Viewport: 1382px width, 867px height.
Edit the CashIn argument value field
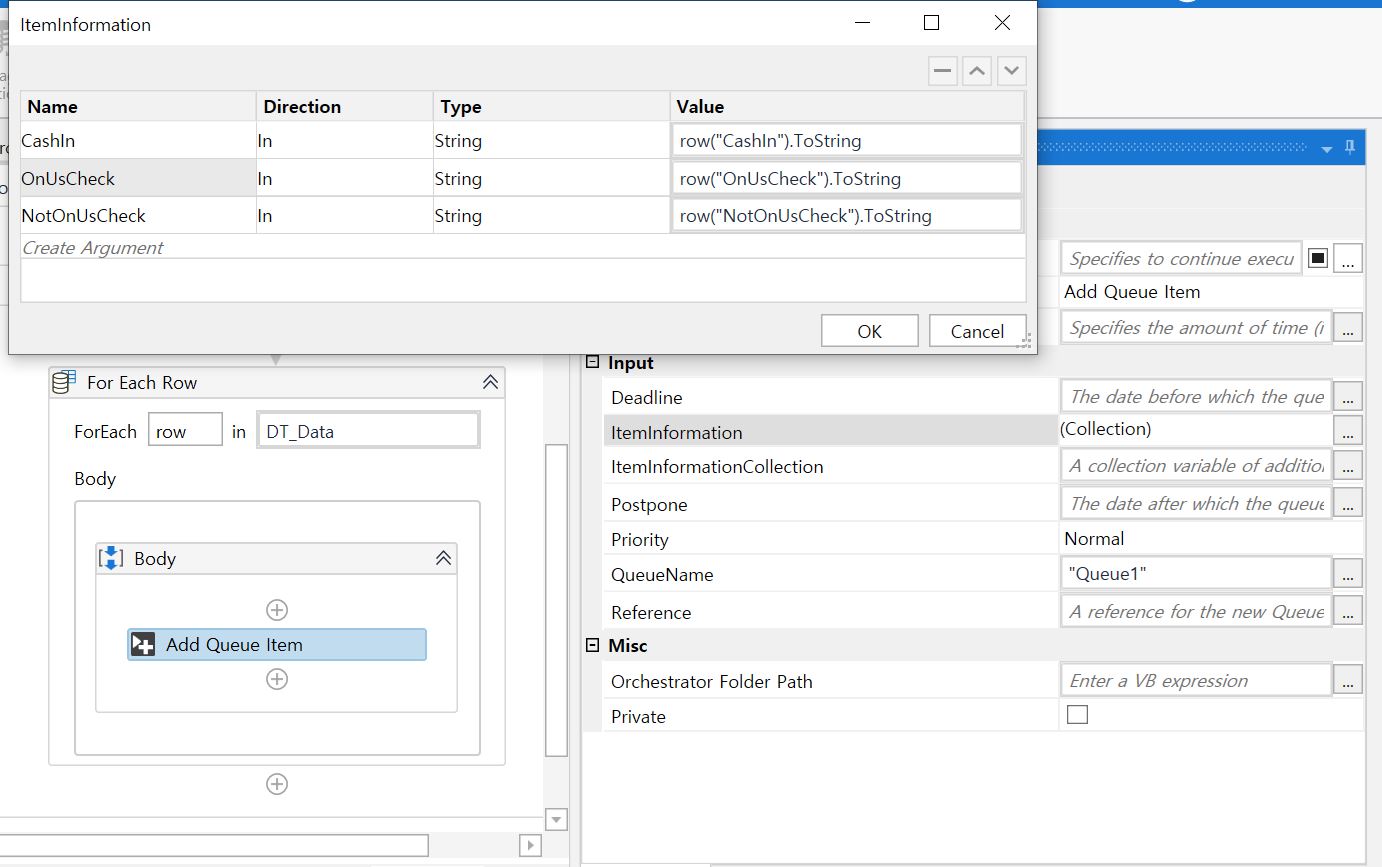tap(846, 141)
